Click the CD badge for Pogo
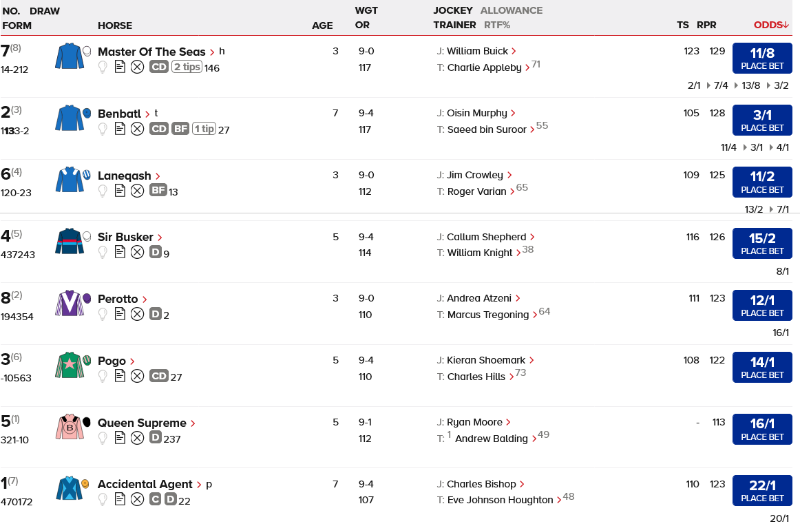800x528 pixels. pos(158,376)
